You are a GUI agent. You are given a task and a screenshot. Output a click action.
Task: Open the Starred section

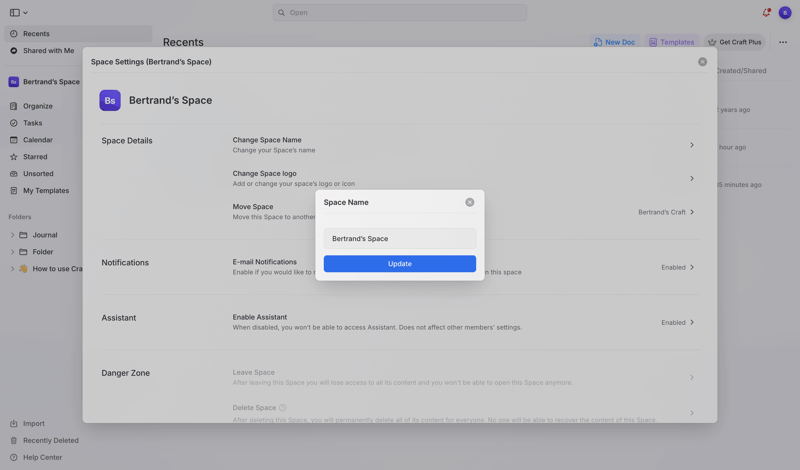[x=35, y=157]
